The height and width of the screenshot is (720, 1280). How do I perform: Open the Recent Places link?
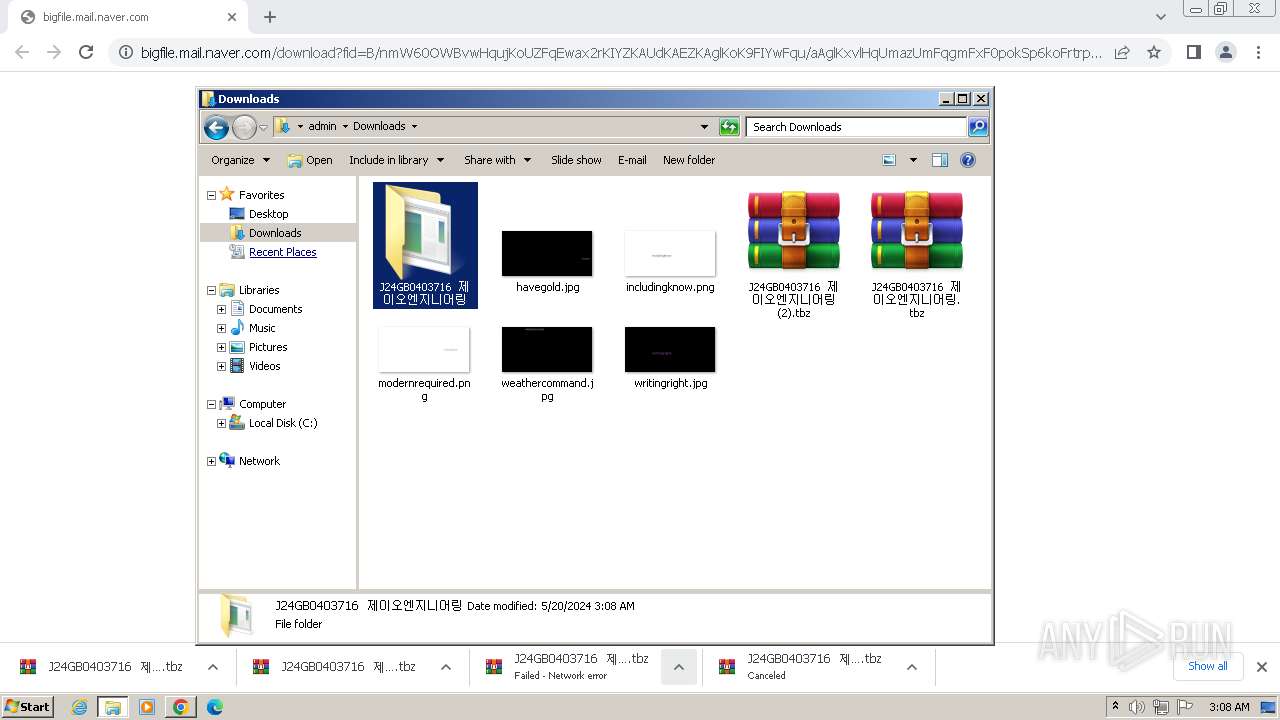coord(283,252)
